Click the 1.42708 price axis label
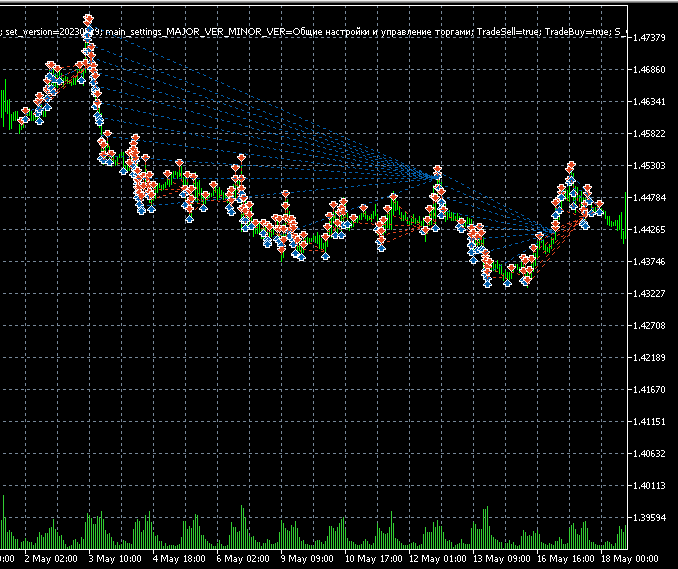 click(x=649, y=326)
